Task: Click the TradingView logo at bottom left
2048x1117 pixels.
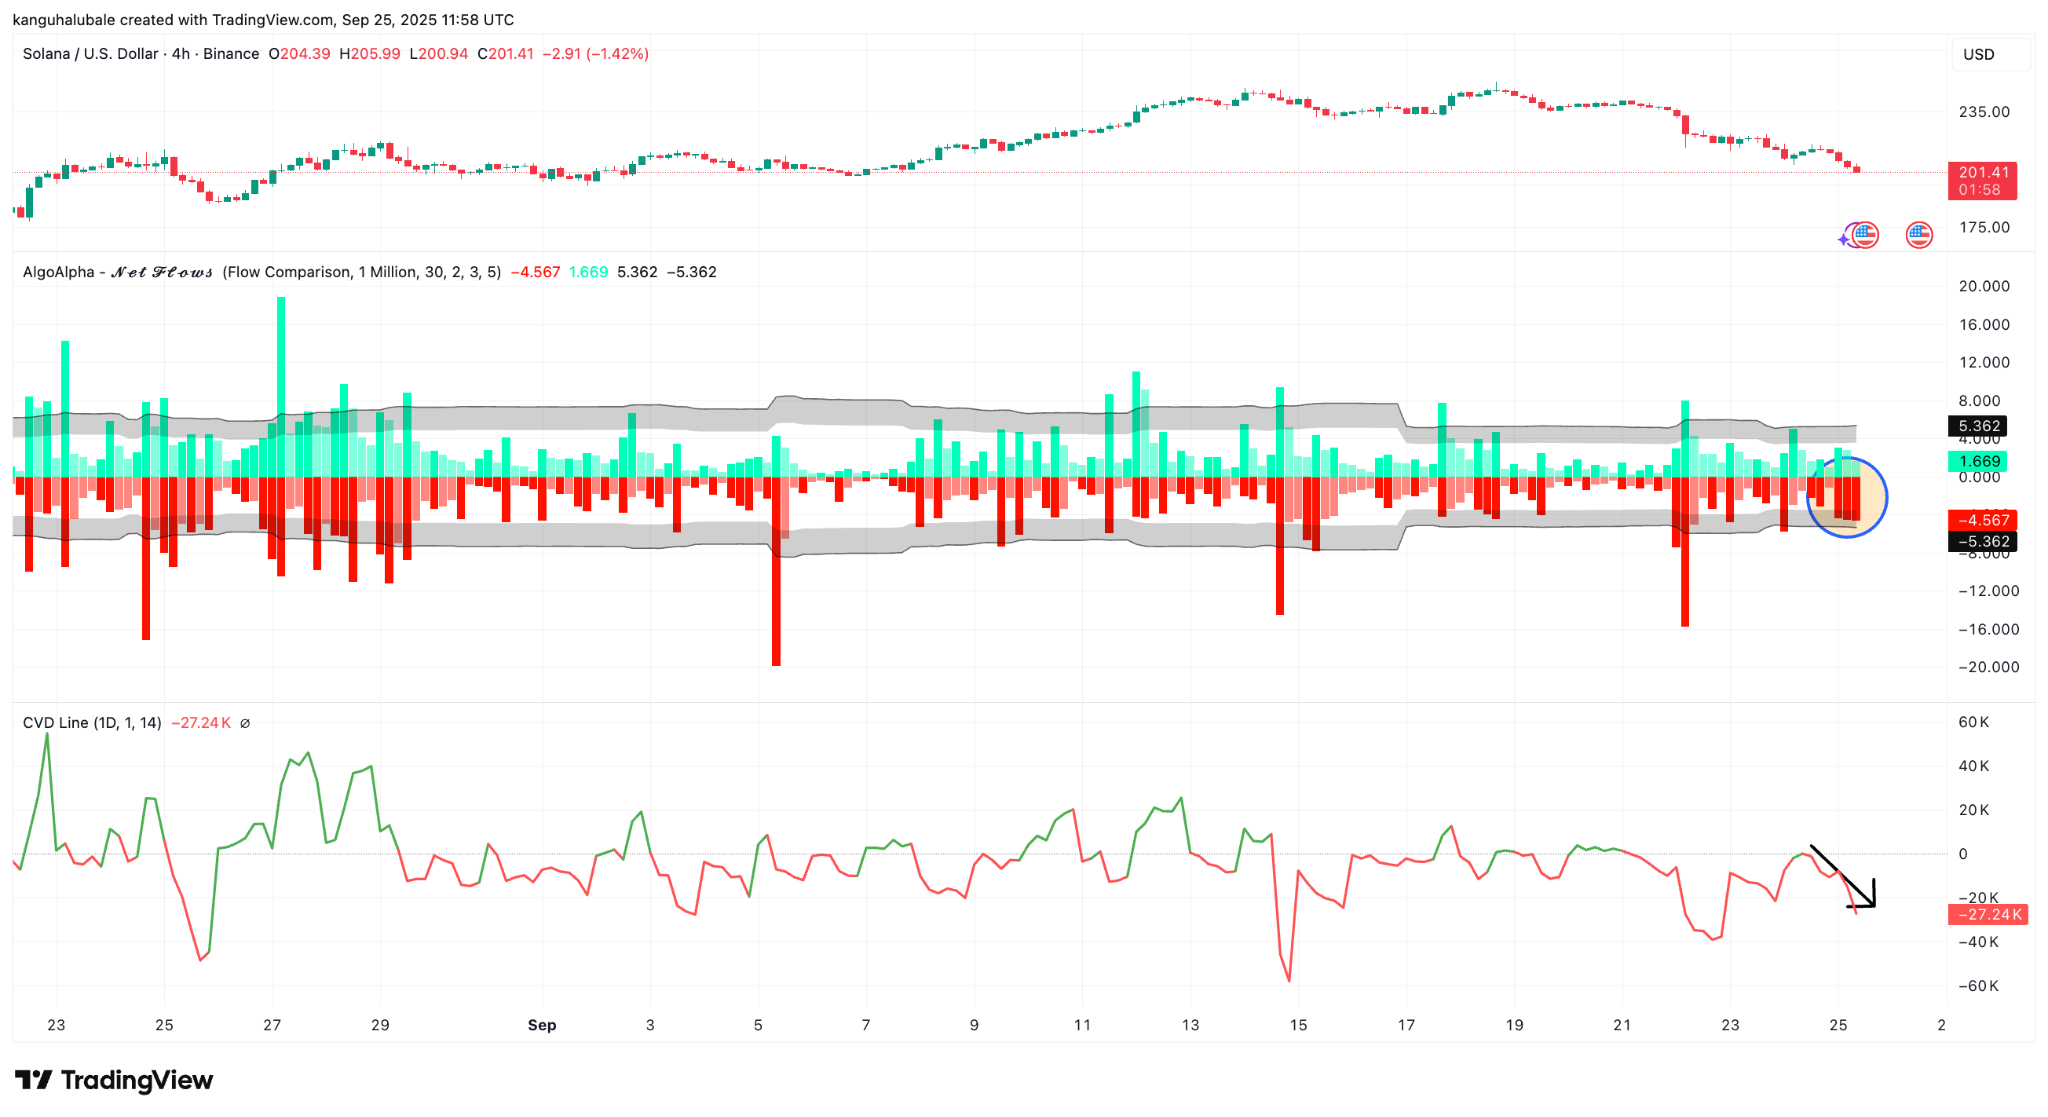Action: 114,1081
